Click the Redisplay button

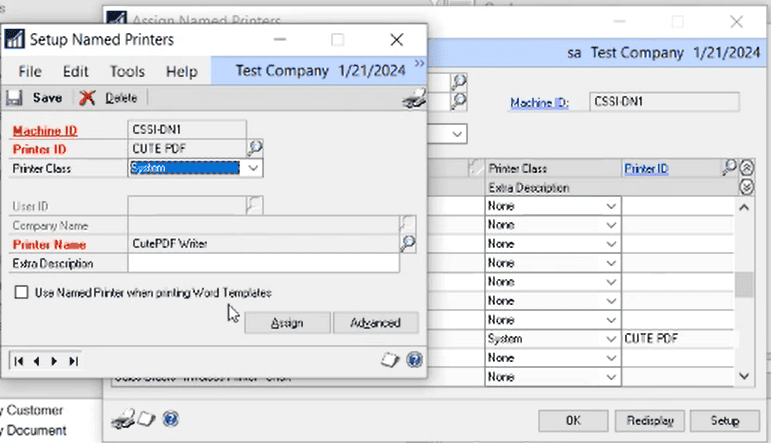point(650,421)
